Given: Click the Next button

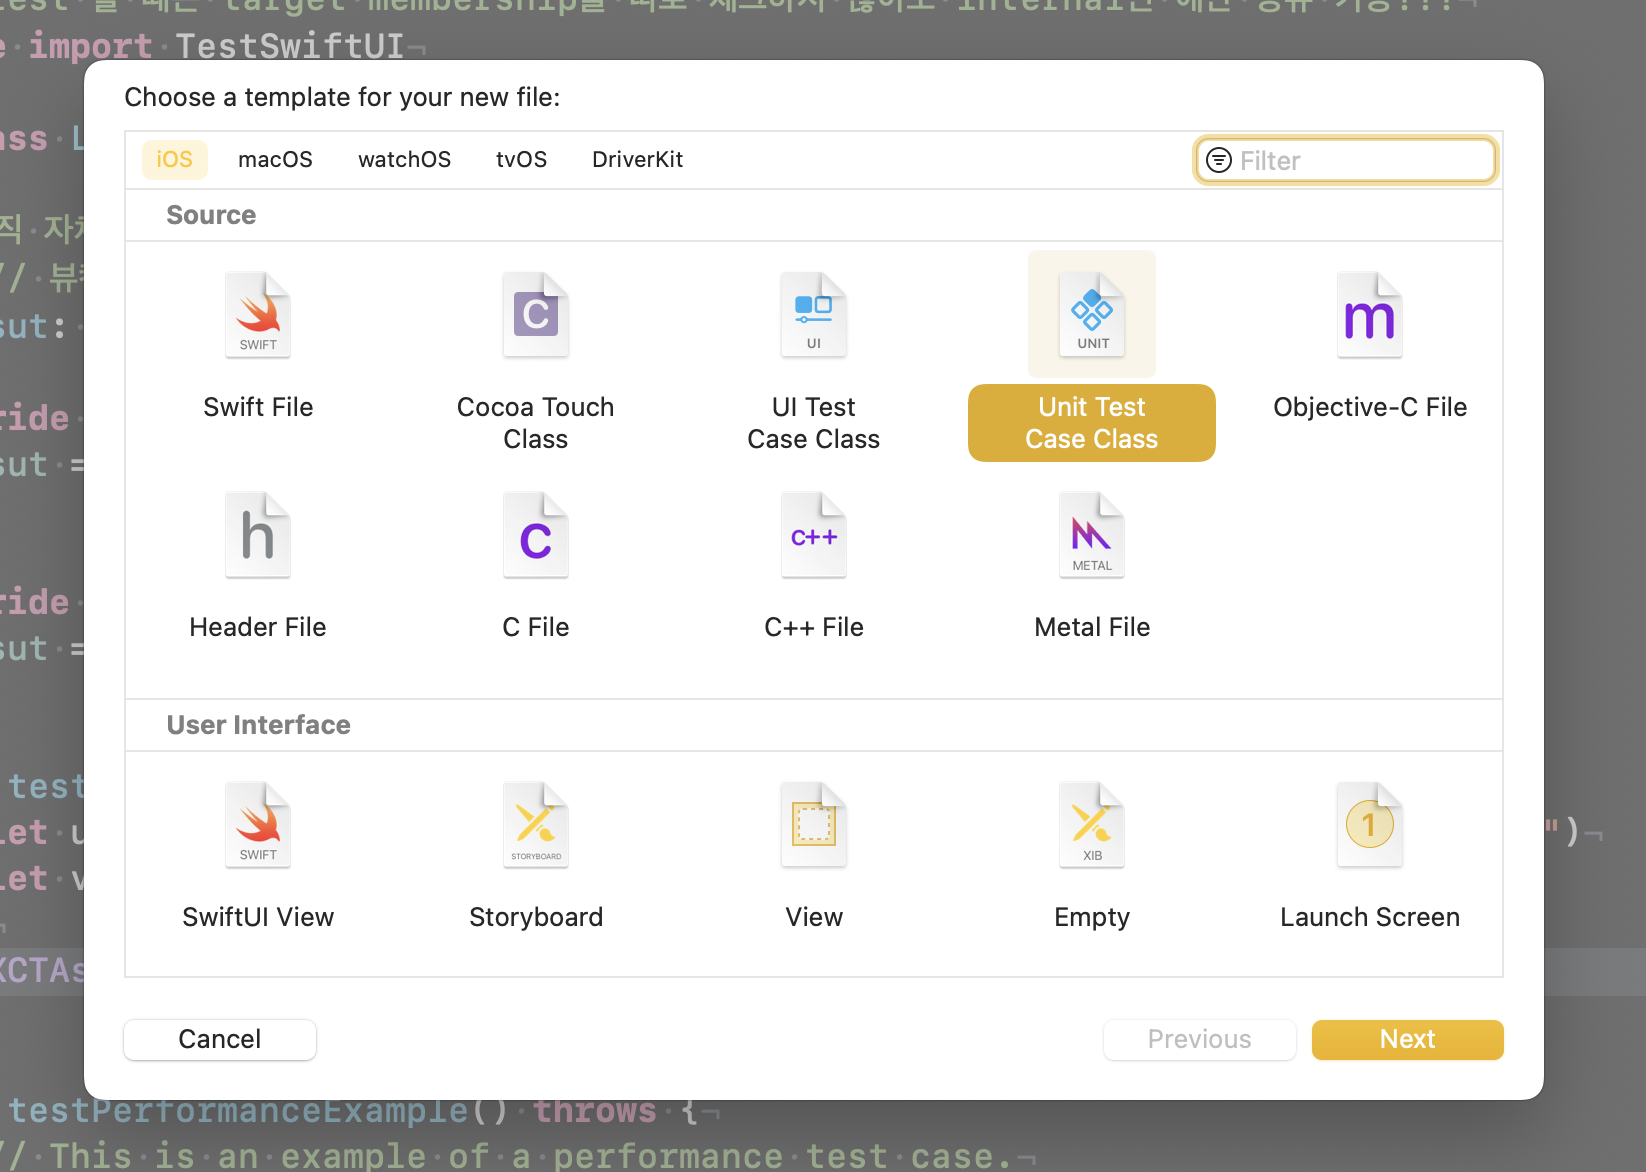Looking at the screenshot, I should pos(1407,1039).
